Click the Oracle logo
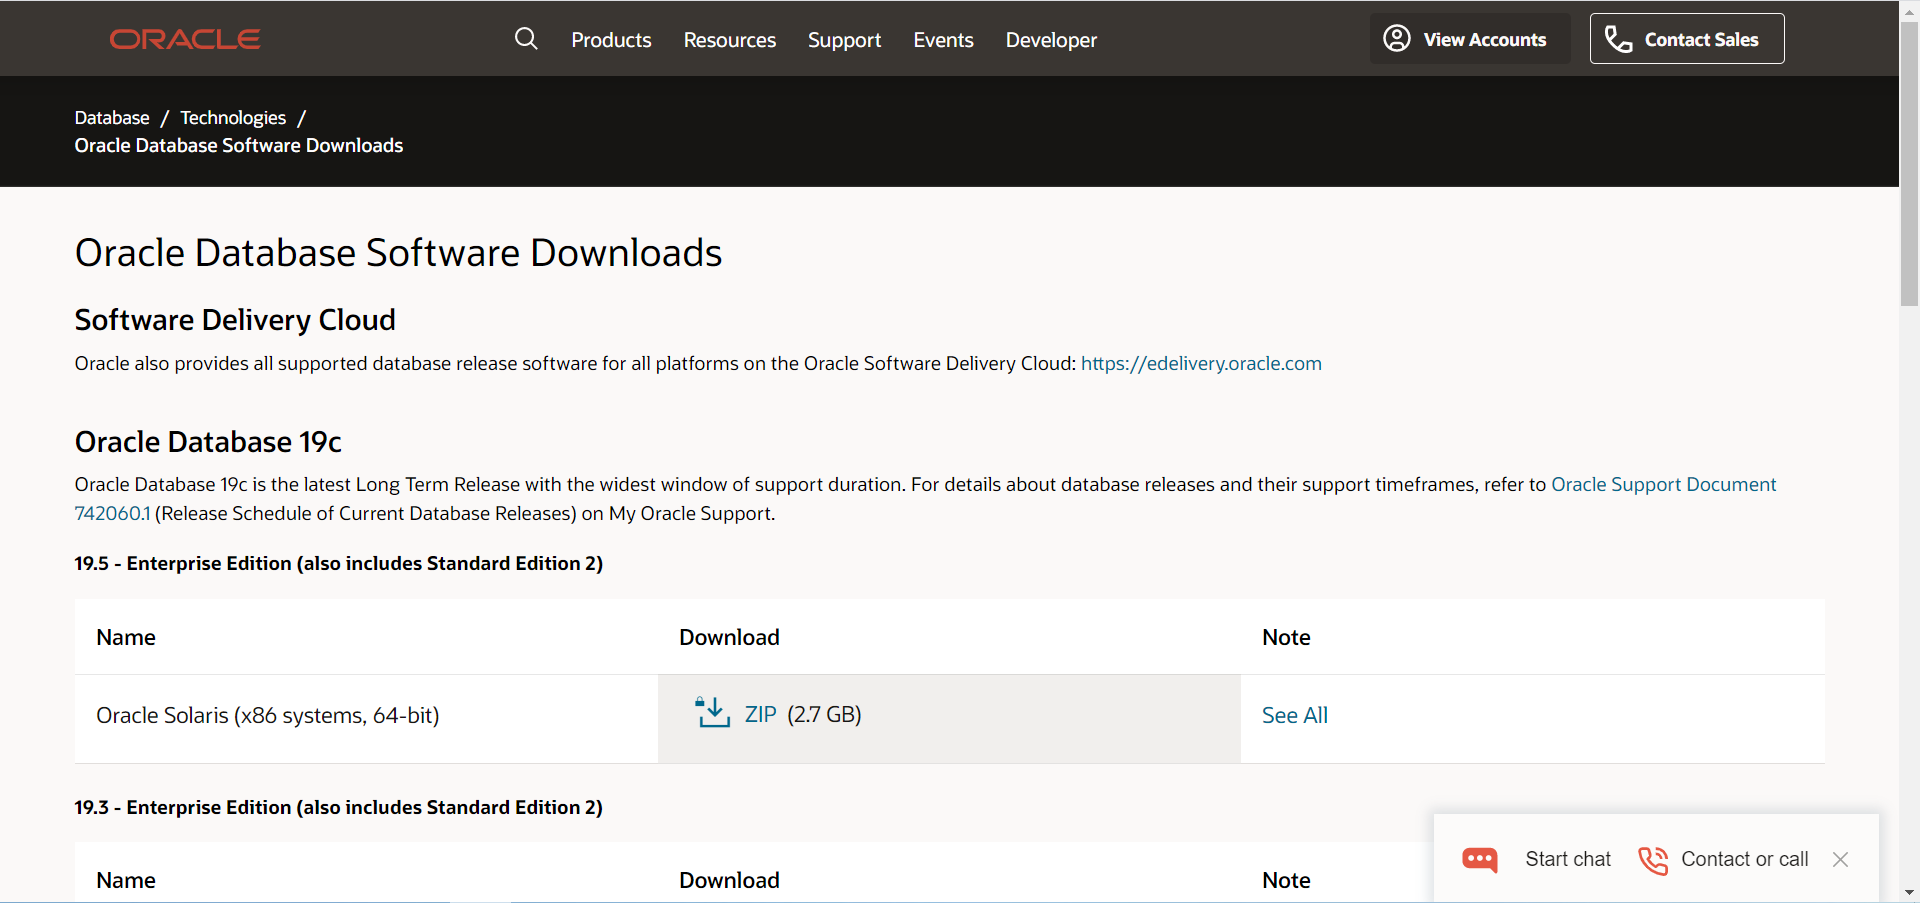 tap(185, 39)
